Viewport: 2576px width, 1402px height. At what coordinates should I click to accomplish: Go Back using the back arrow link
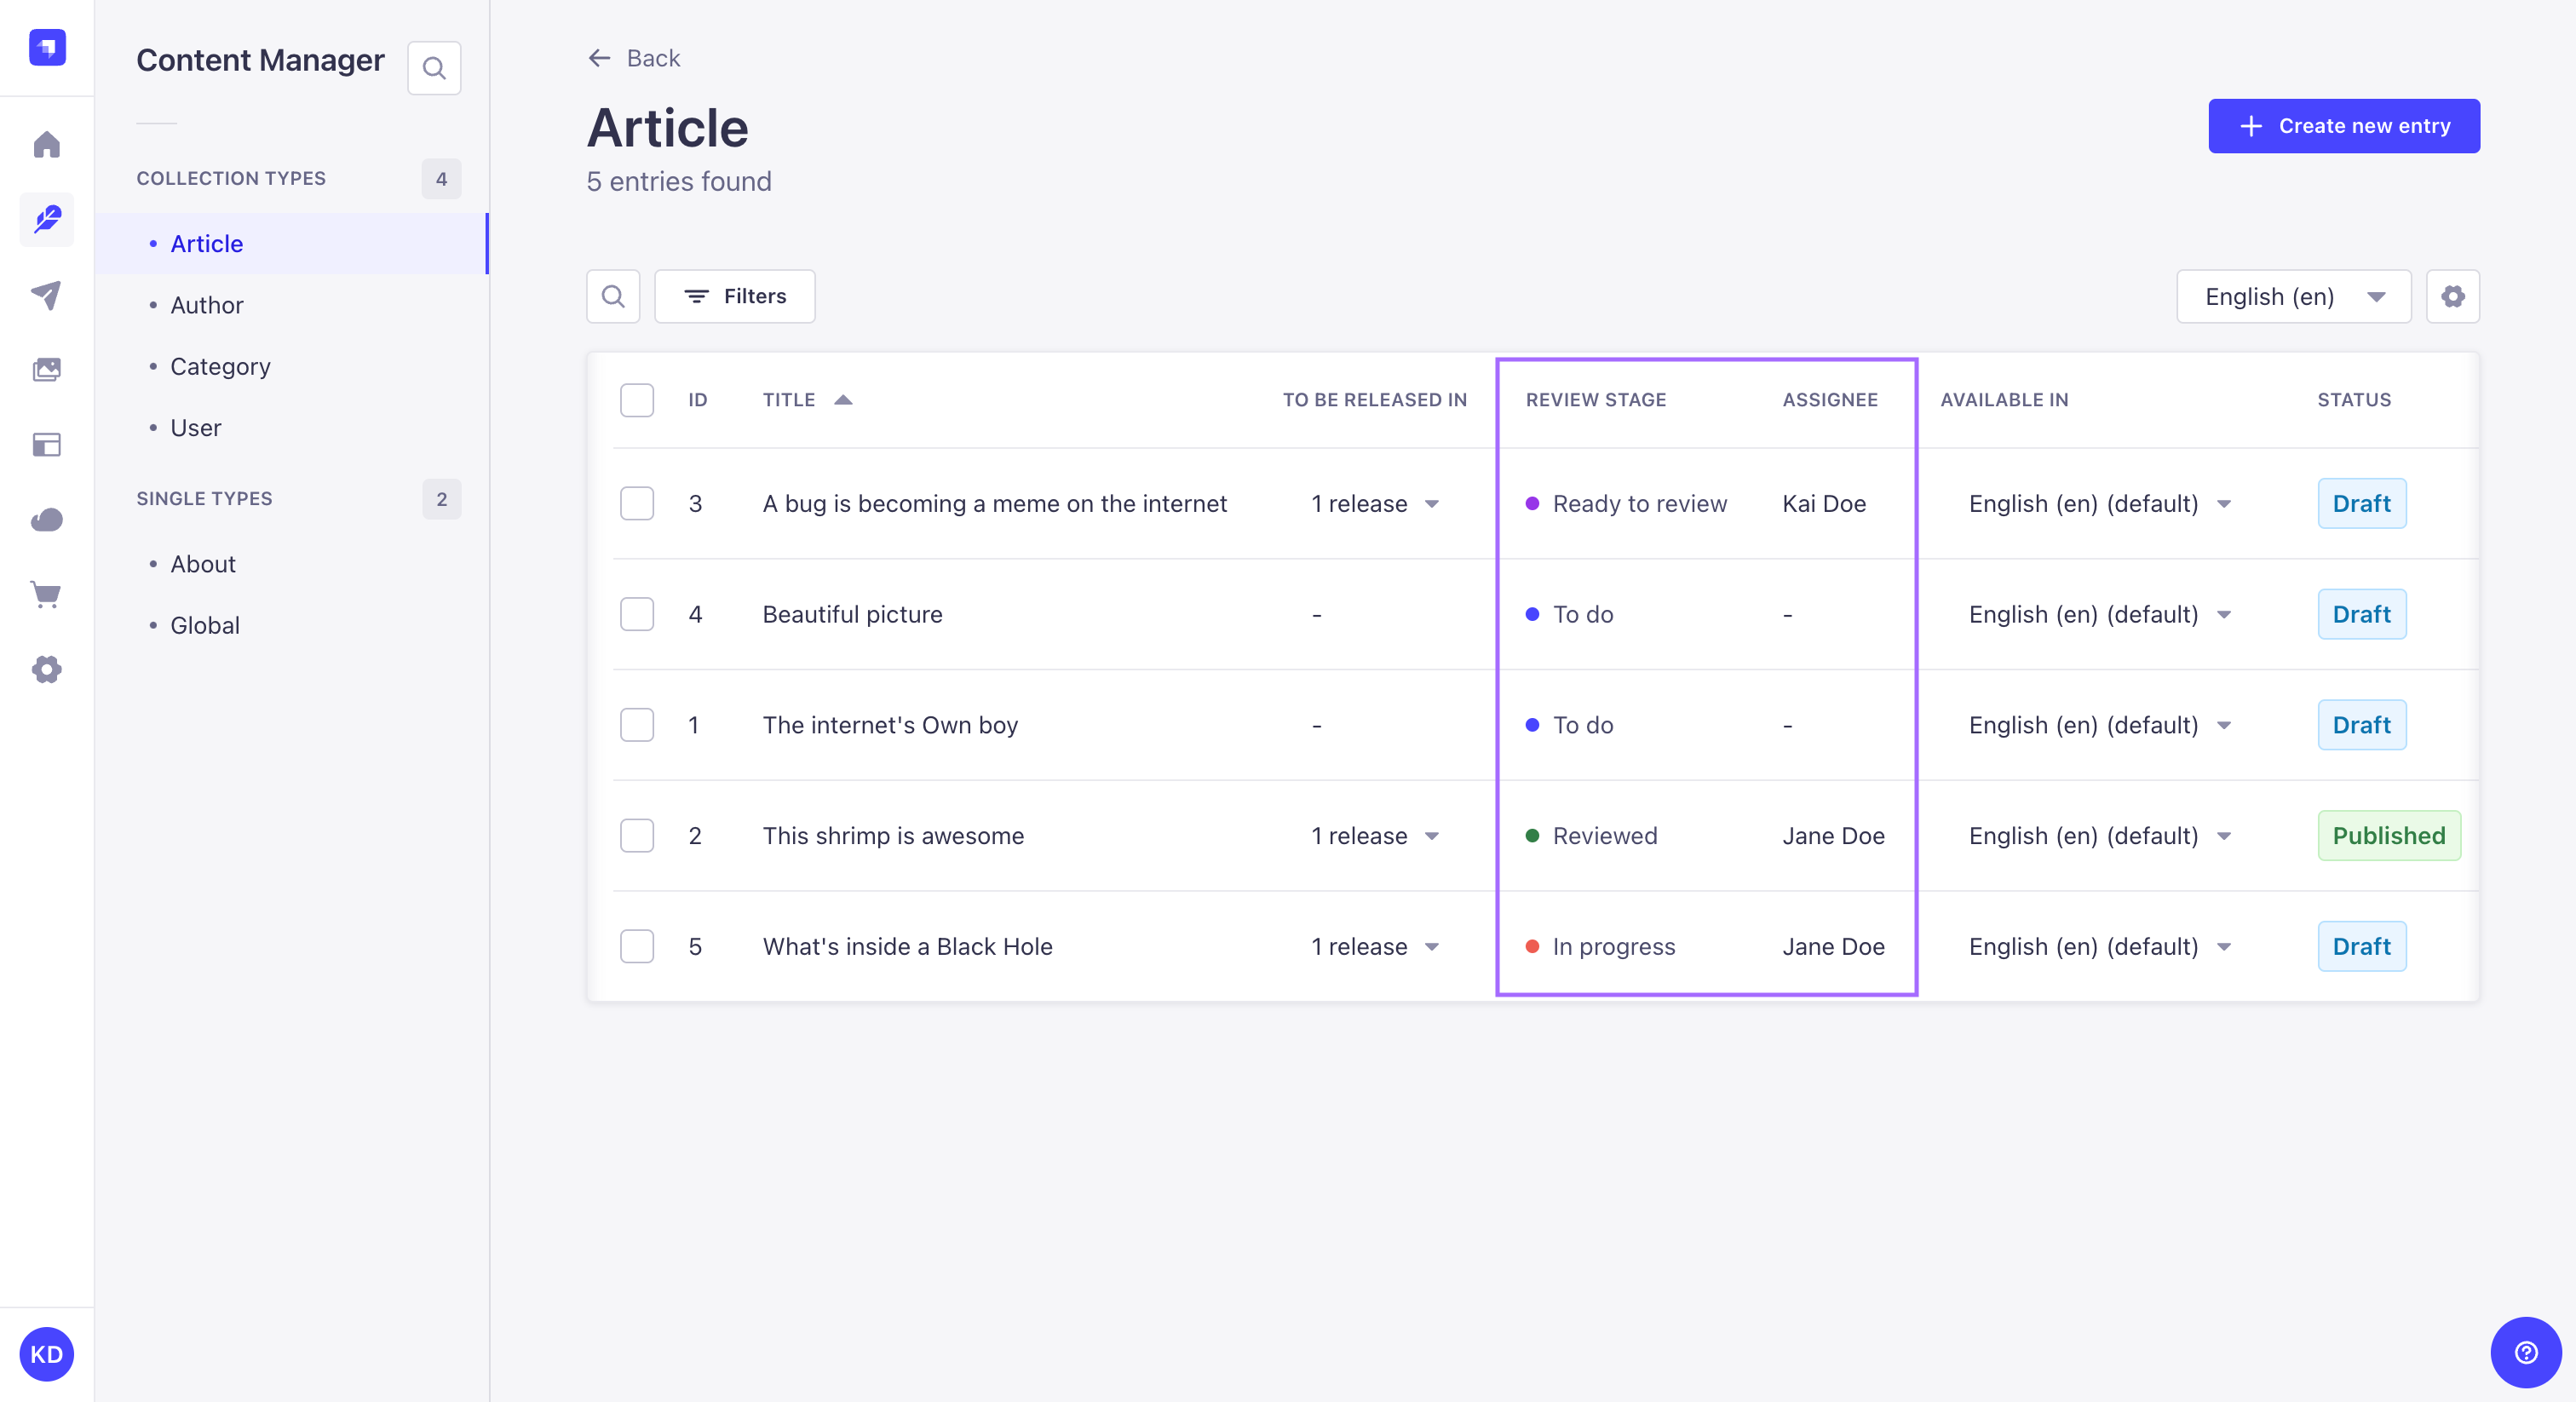point(633,58)
